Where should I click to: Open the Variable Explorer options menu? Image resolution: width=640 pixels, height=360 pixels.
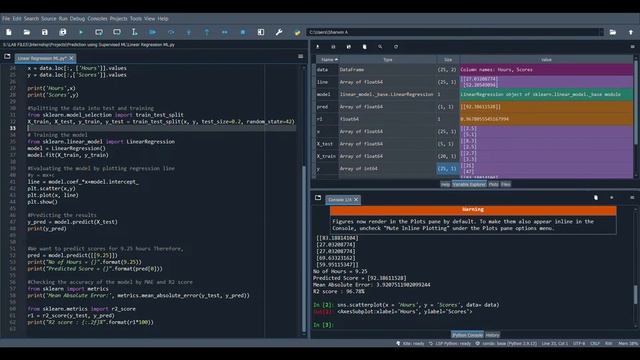pos(632,47)
